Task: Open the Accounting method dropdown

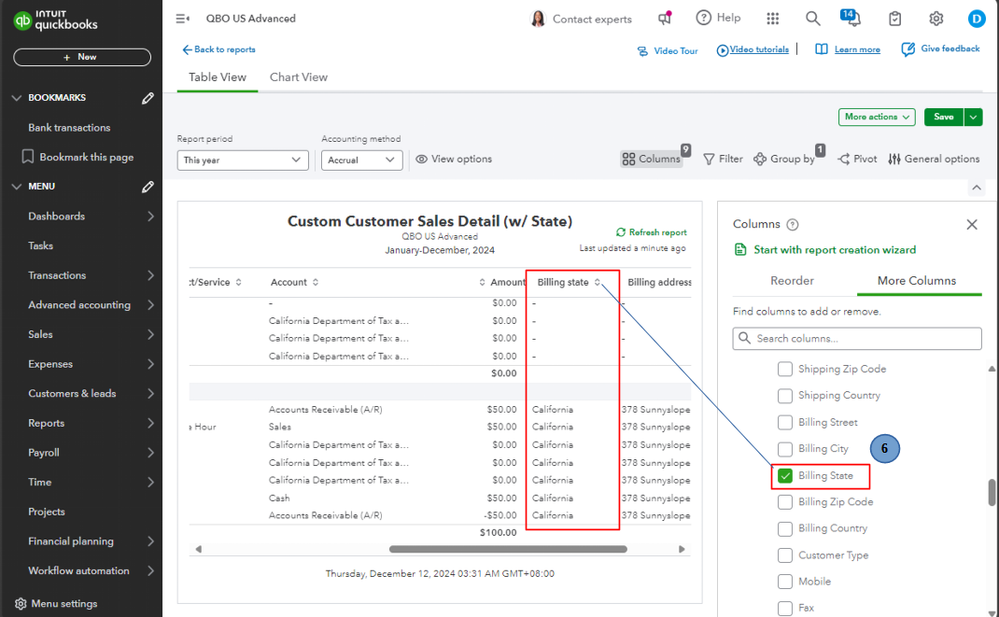Action: tap(362, 160)
